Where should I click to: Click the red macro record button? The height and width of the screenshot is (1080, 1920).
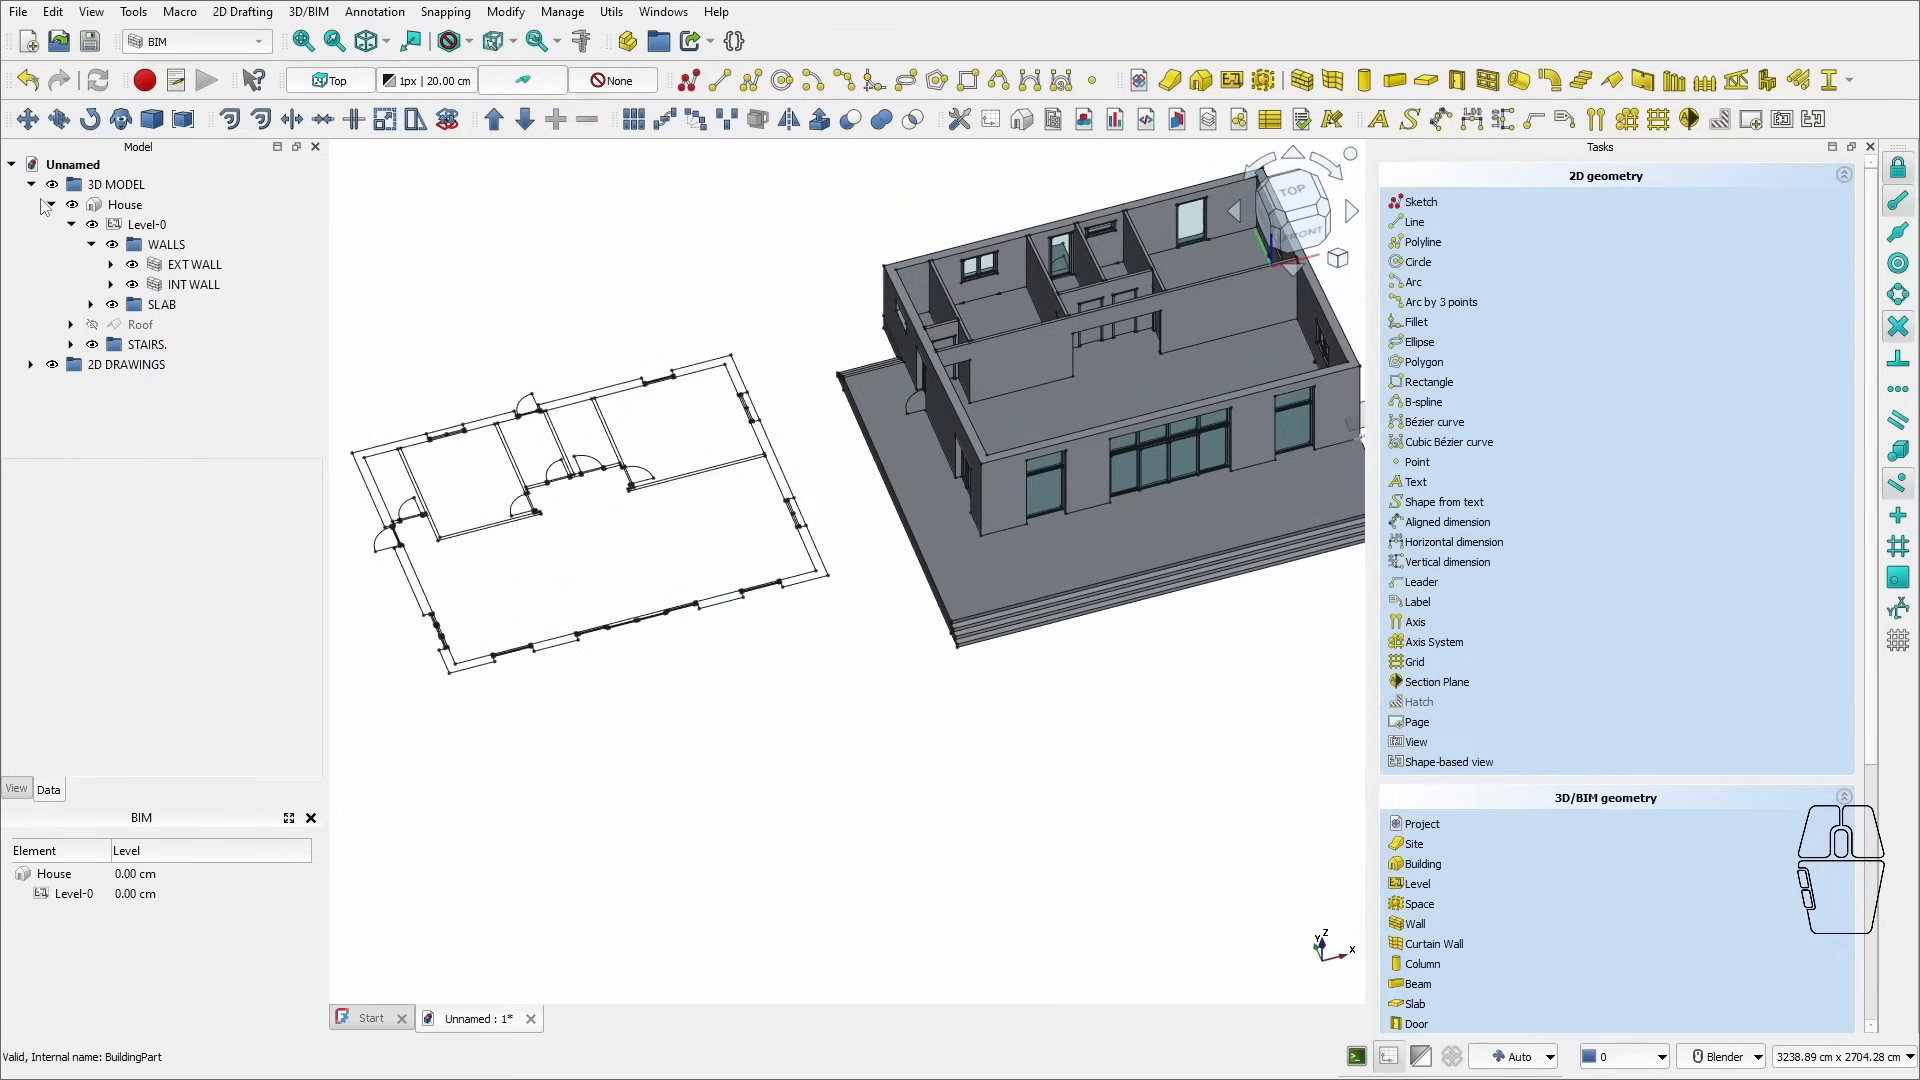point(145,81)
